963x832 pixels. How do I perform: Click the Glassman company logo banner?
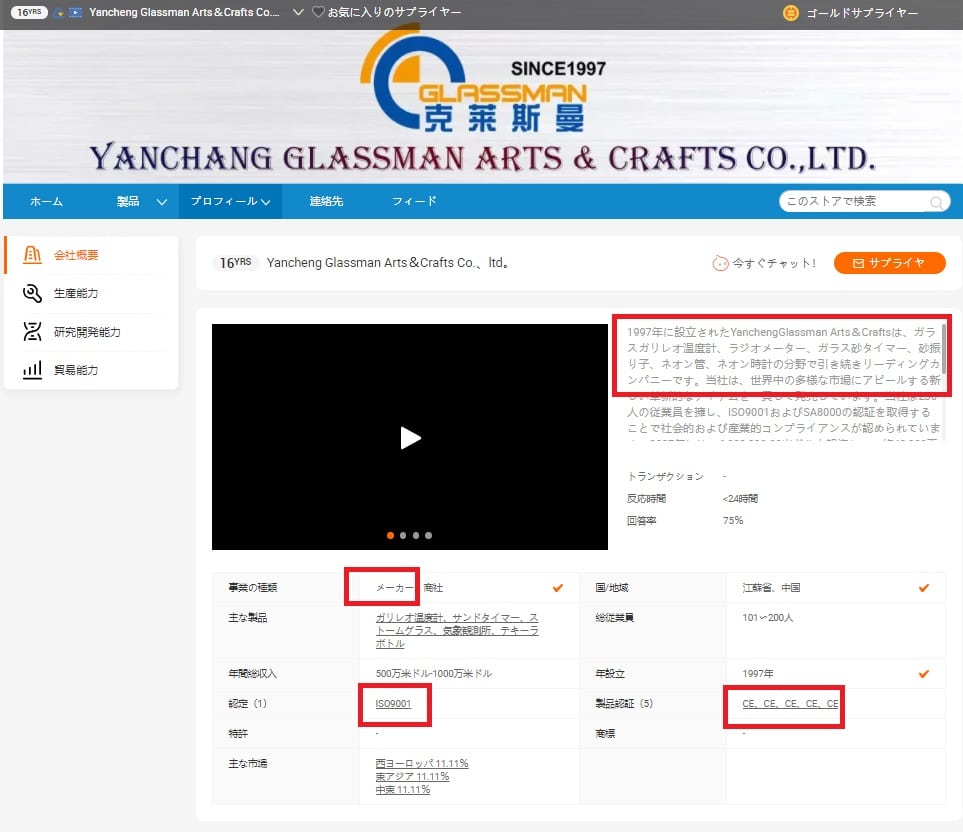click(483, 104)
